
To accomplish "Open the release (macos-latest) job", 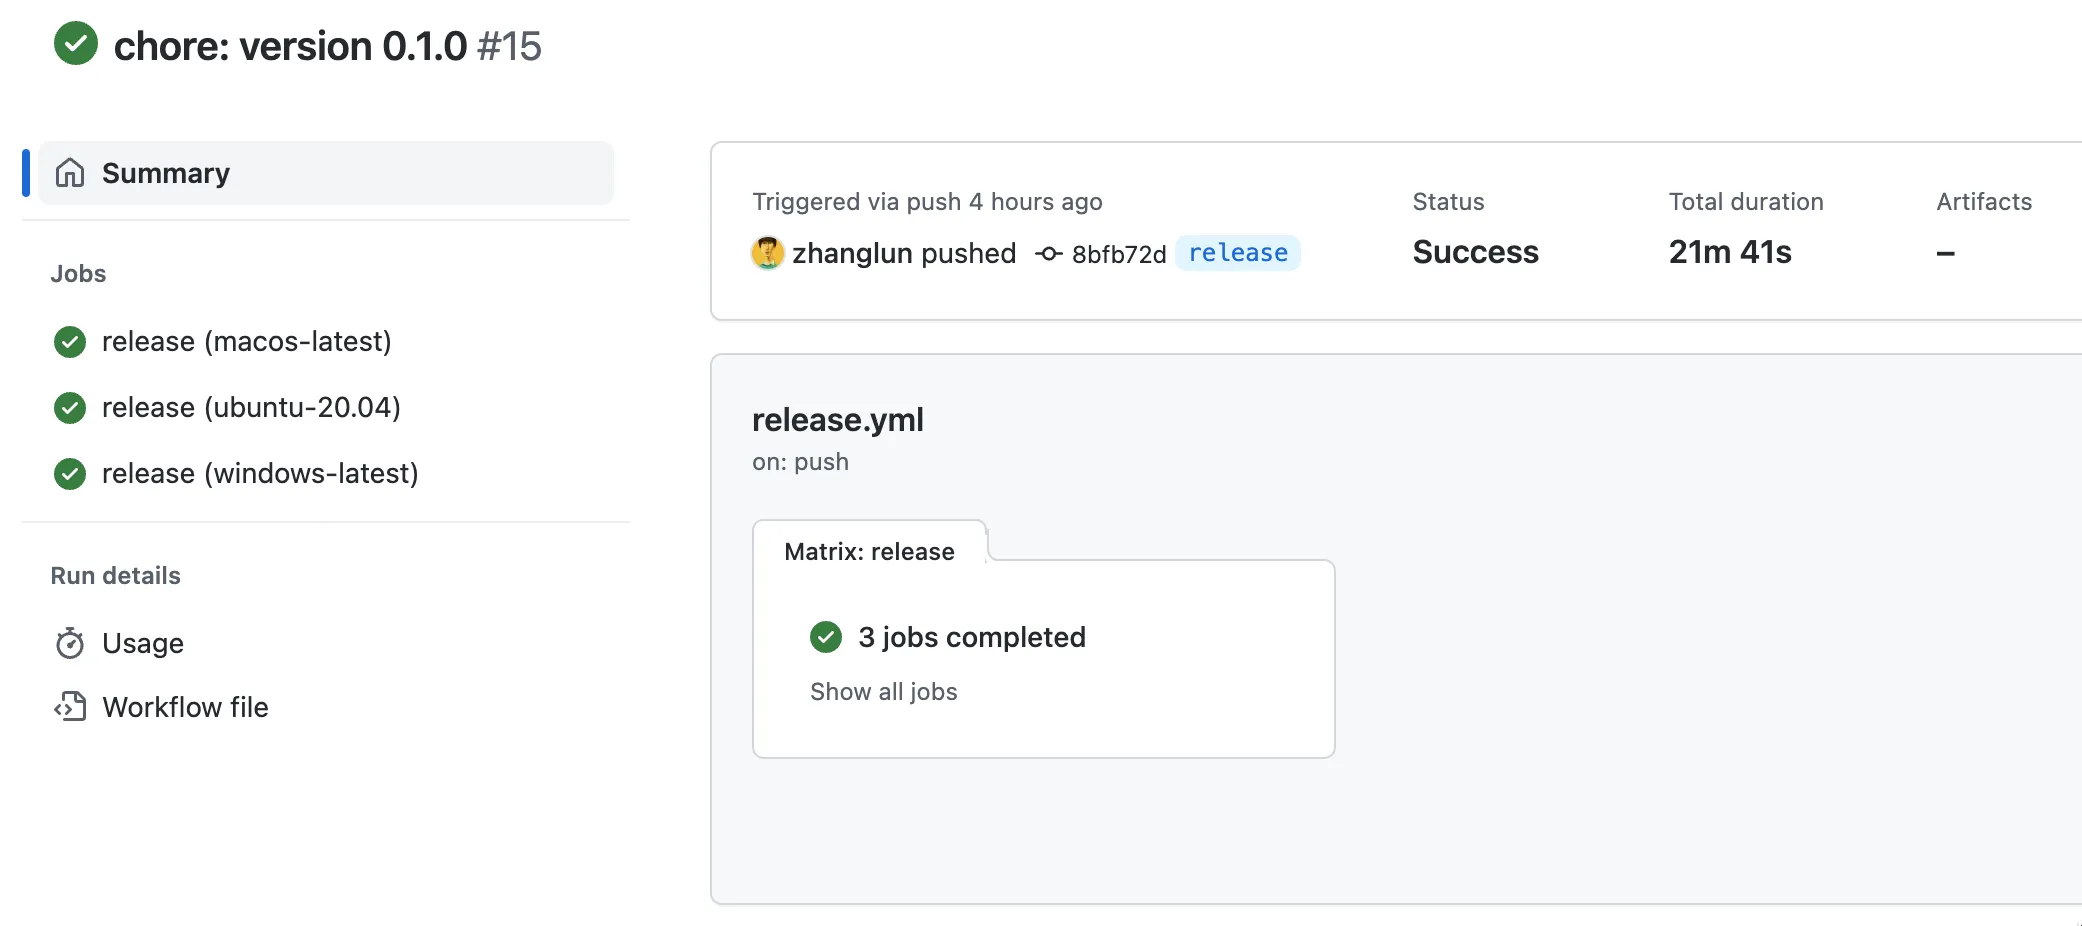I will (x=246, y=342).
